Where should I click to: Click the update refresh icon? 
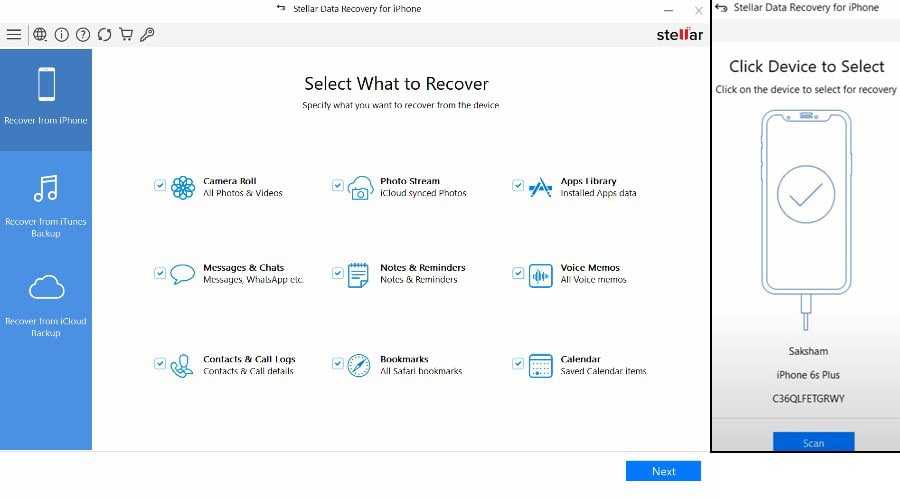(x=104, y=34)
